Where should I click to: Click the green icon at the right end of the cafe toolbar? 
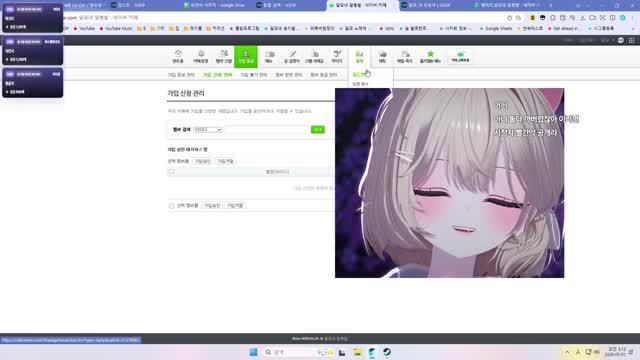[460, 56]
